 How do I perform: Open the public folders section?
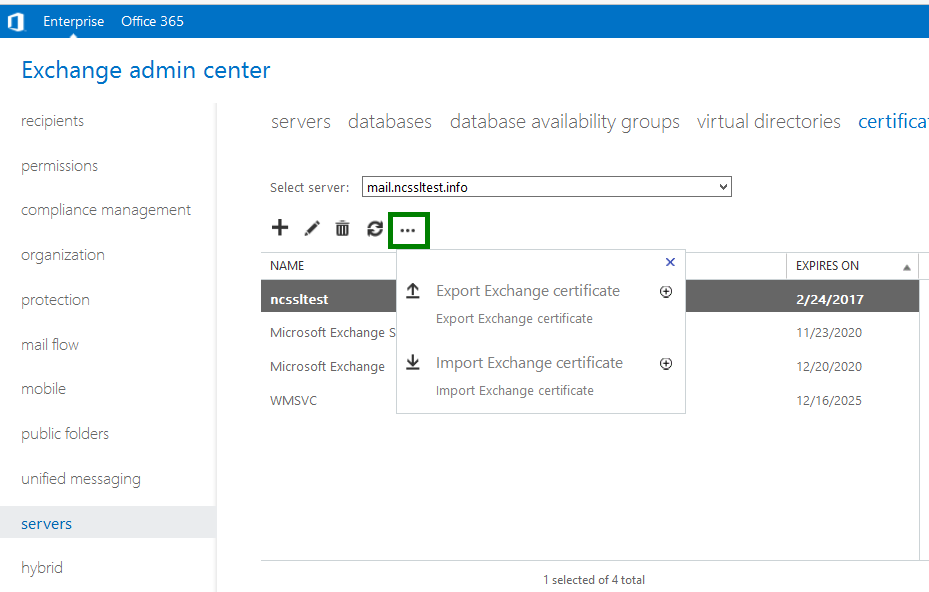[x=65, y=434]
